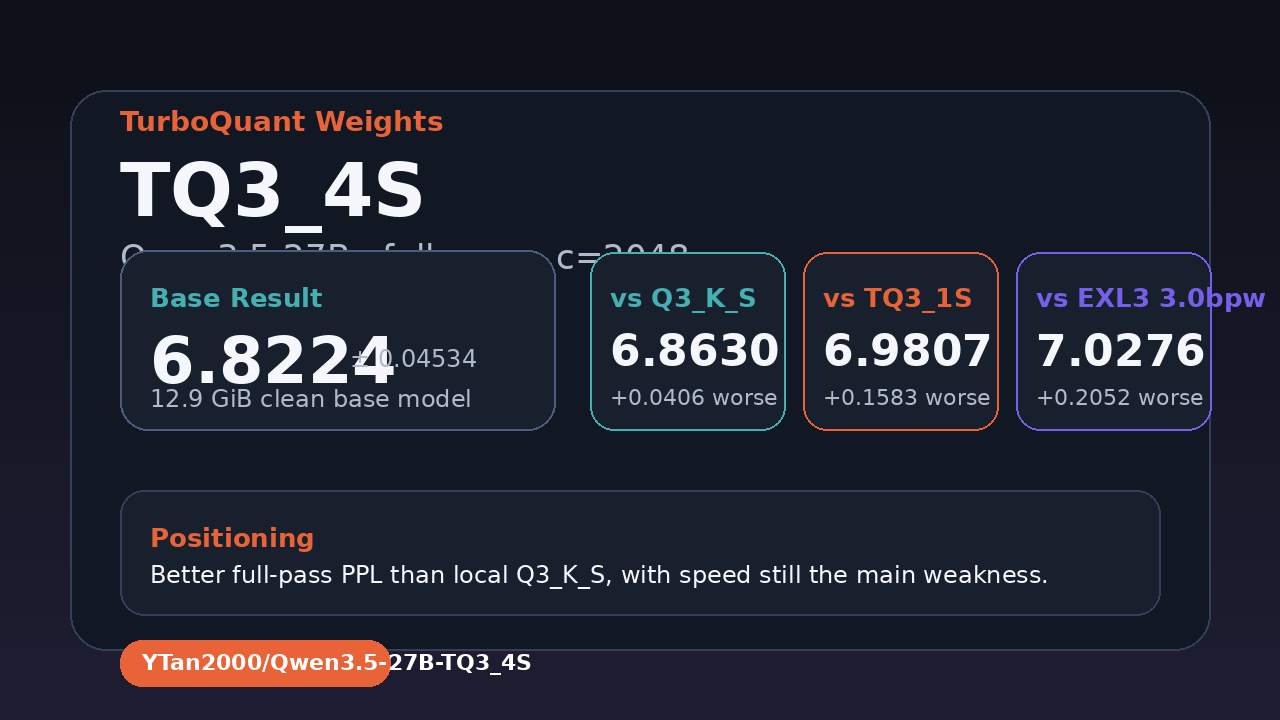This screenshot has width=1280, height=720.
Task: Open the vs EXL3 3.0bpw comparison card
Action: click(1114, 341)
